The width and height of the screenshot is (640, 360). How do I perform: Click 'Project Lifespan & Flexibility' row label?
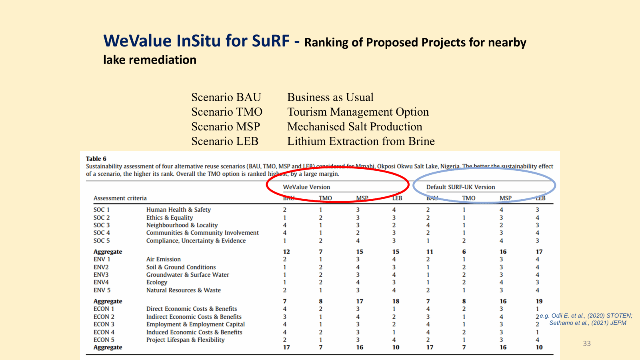point(185,340)
